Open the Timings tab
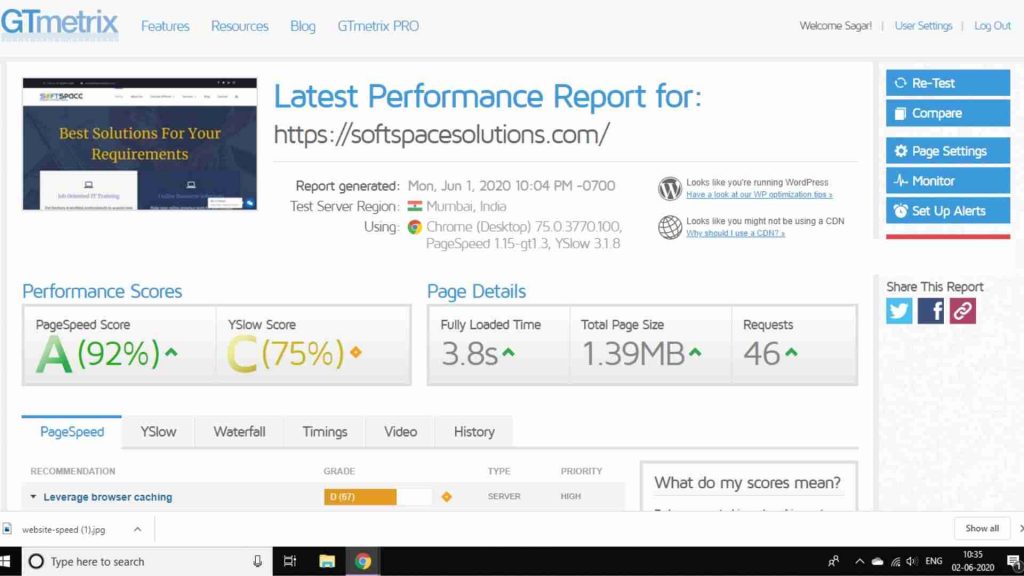This screenshot has height=576, width=1024. [x=325, y=432]
